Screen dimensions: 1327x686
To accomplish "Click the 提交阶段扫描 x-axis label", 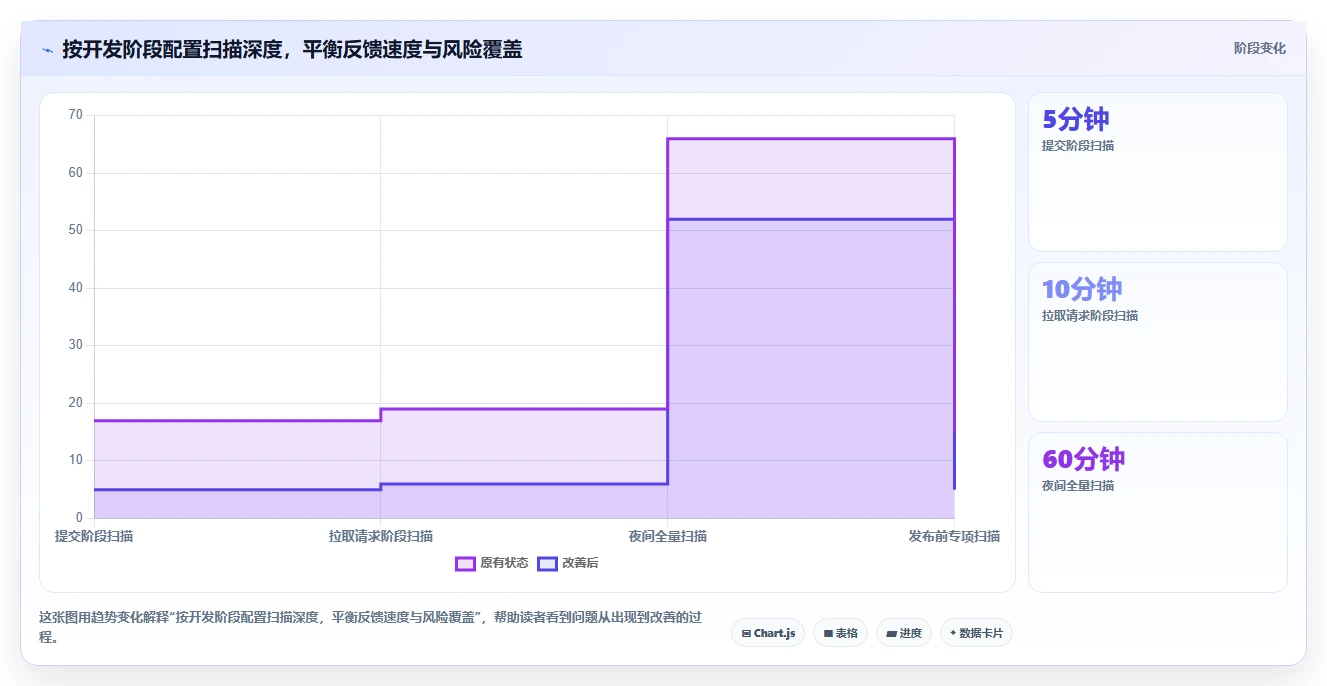I will point(94,536).
